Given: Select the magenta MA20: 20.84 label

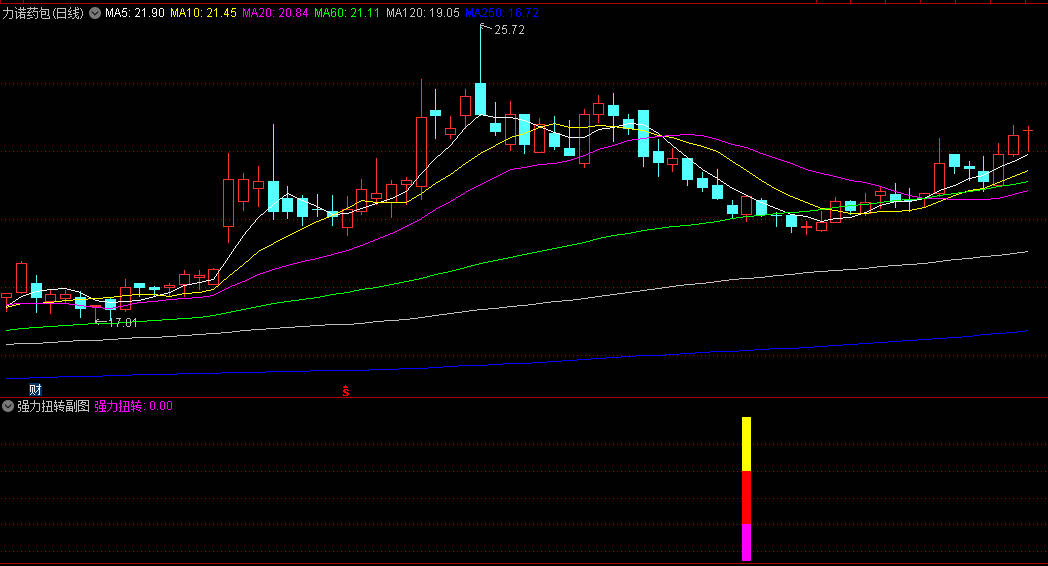Looking at the screenshot, I should click(x=275, y=13).
